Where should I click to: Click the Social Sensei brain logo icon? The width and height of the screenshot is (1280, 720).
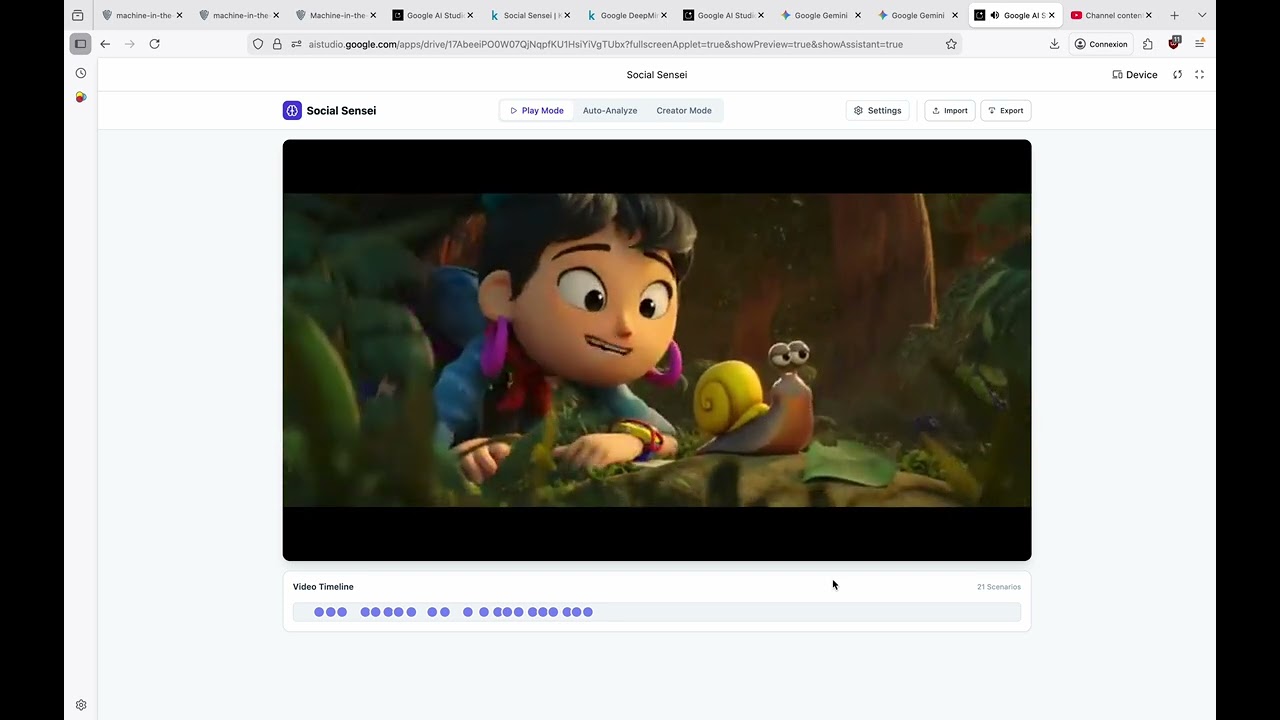pos(292,111)
